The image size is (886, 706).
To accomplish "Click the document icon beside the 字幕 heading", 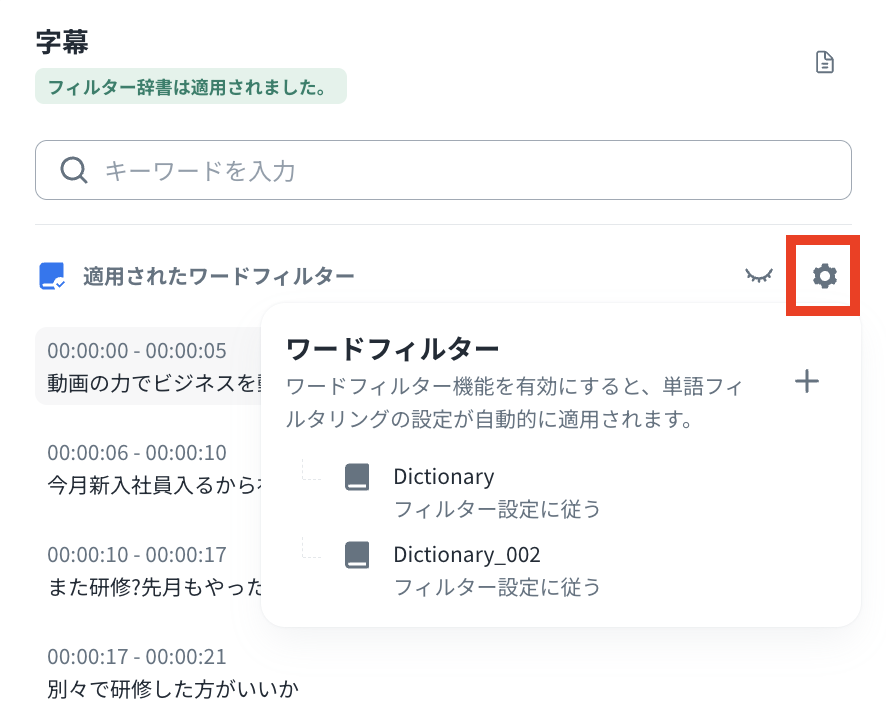I will coord(824,63).
